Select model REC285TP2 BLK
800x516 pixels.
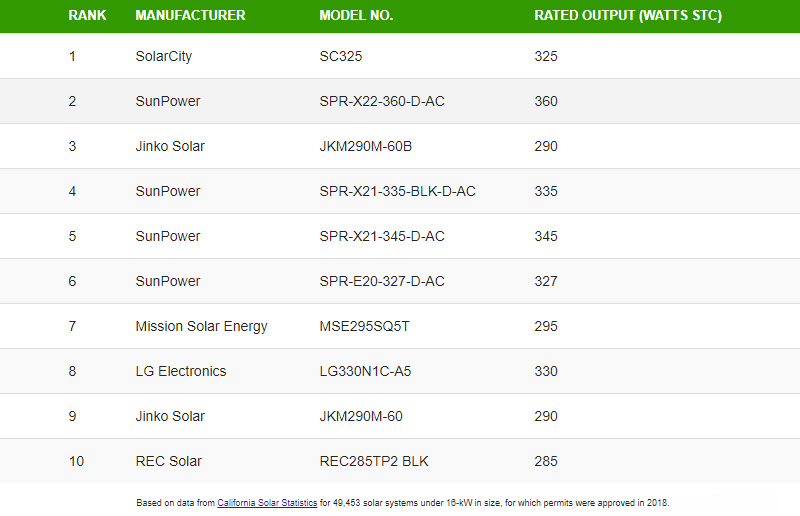click(x=374, y=461)
